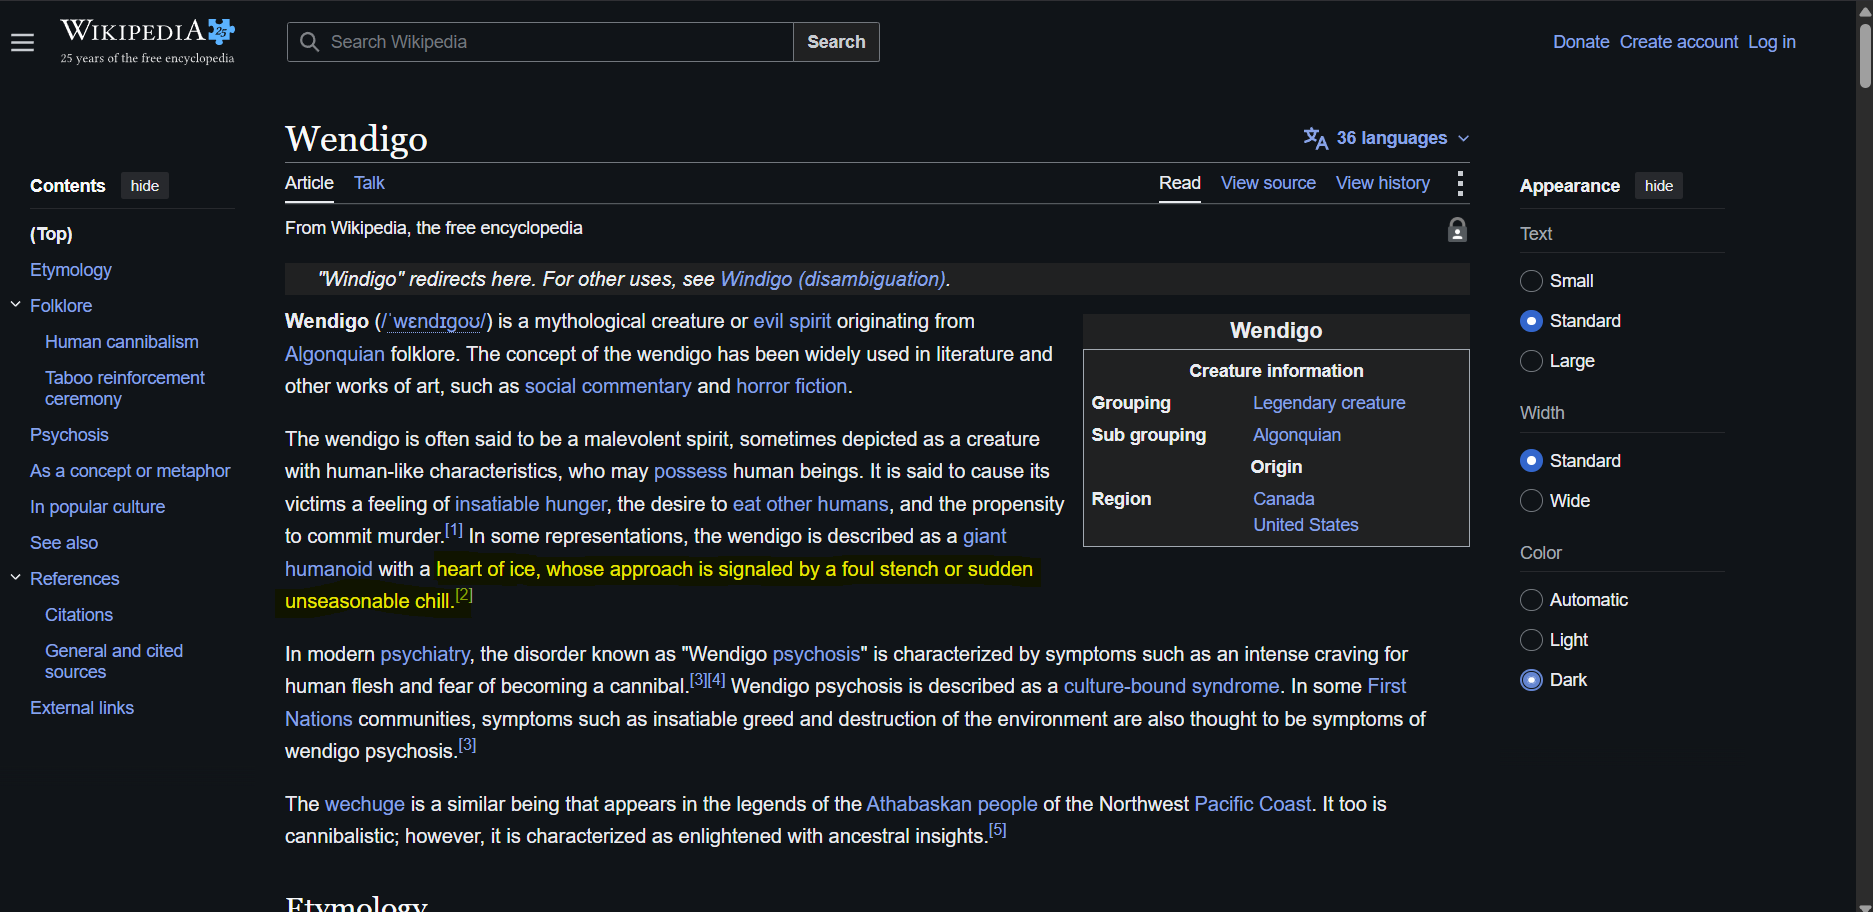Click citation reference [5]

coord(998,830)
